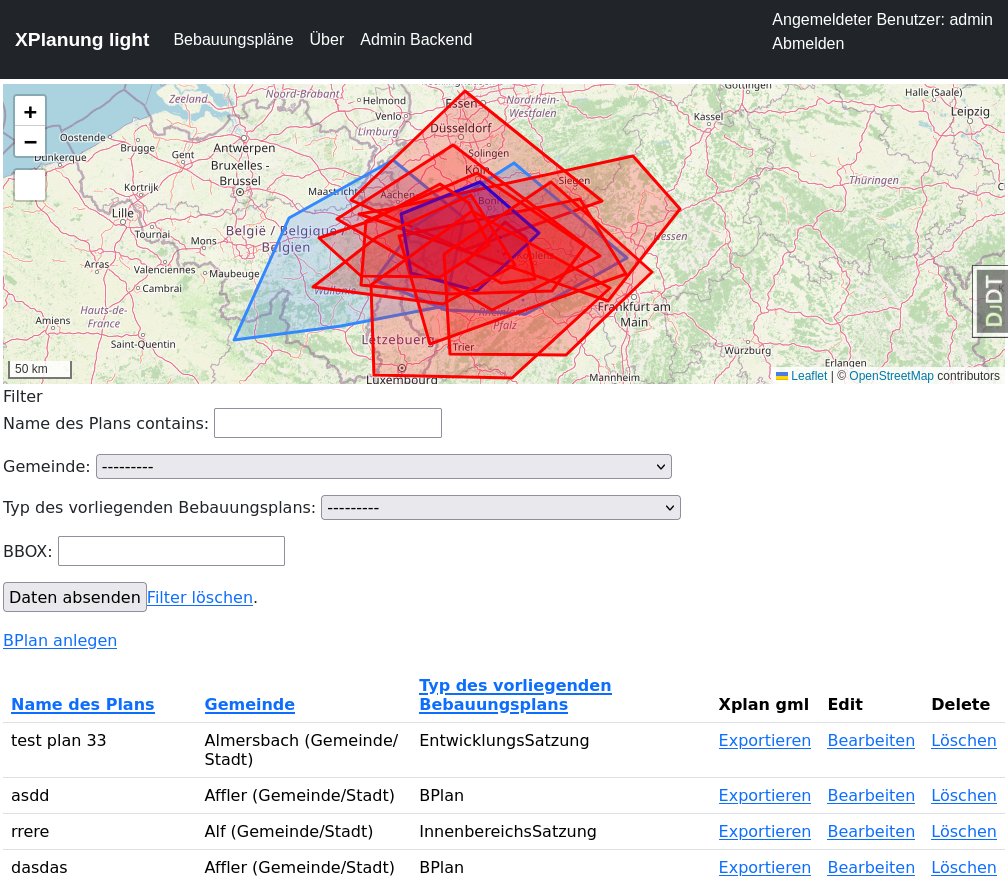This screenshot has width=1008, height=884.
Task: Expand the Typ des vorliegenden Bebauungsplans dropdown
Action: coord(501,508)
